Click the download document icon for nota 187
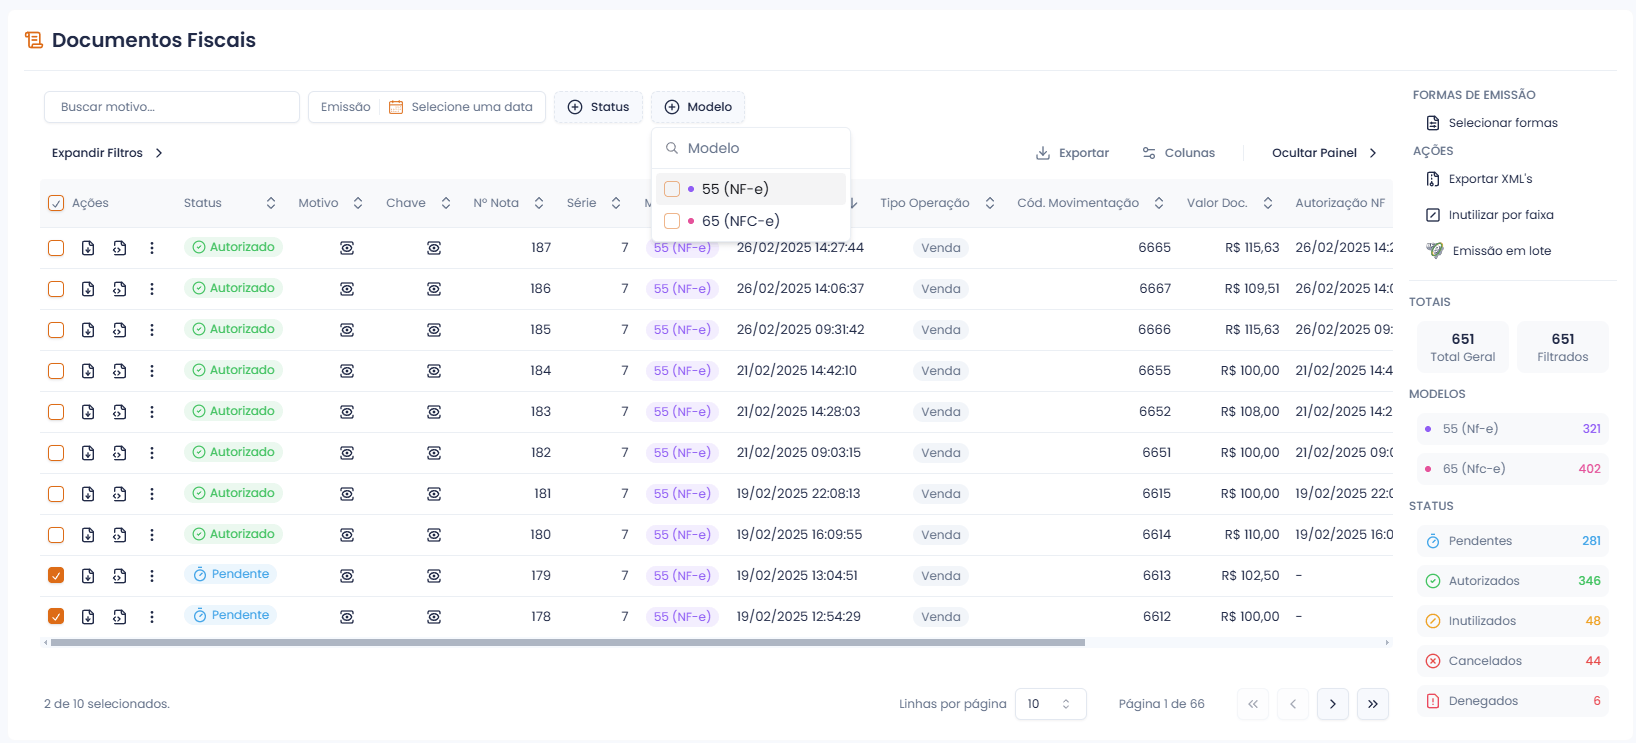The height and width of the screenshot is (743, 1636). (x=88, y=248)
